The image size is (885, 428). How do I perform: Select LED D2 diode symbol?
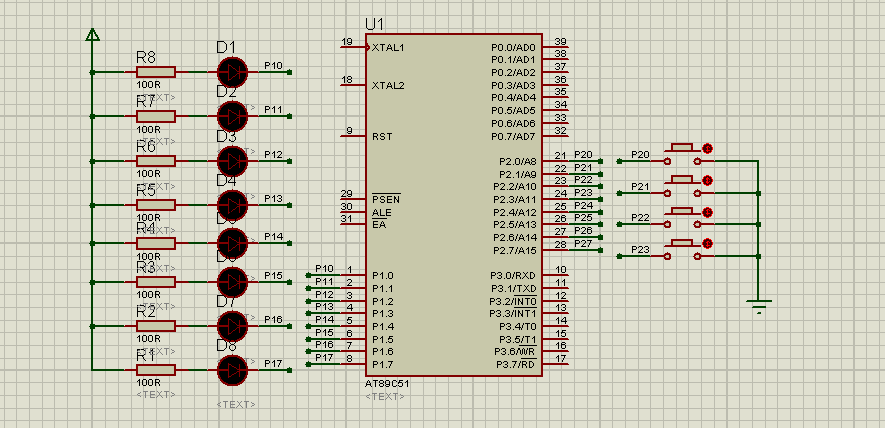(x=233, y=116)
